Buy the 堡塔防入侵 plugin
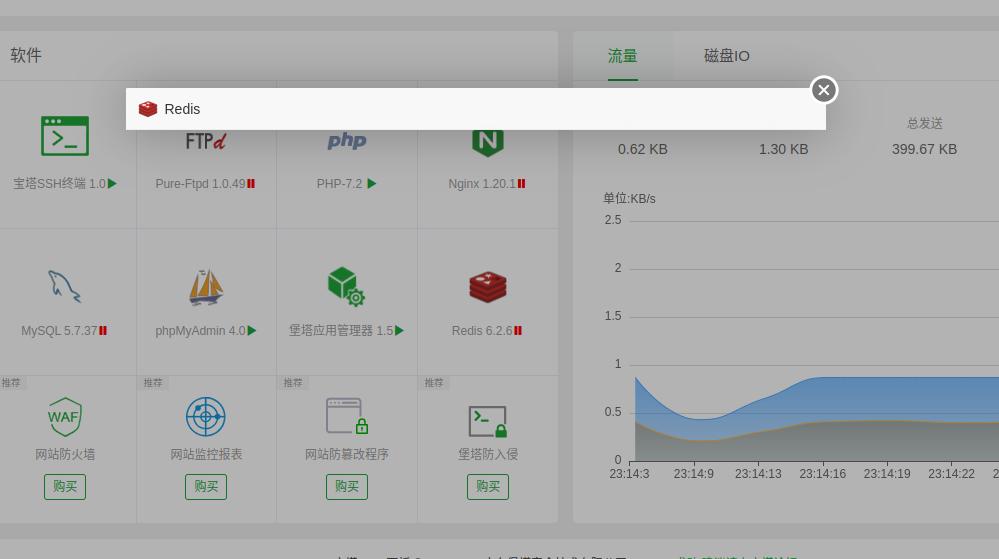The image size is (999, 559). point(487,487)
